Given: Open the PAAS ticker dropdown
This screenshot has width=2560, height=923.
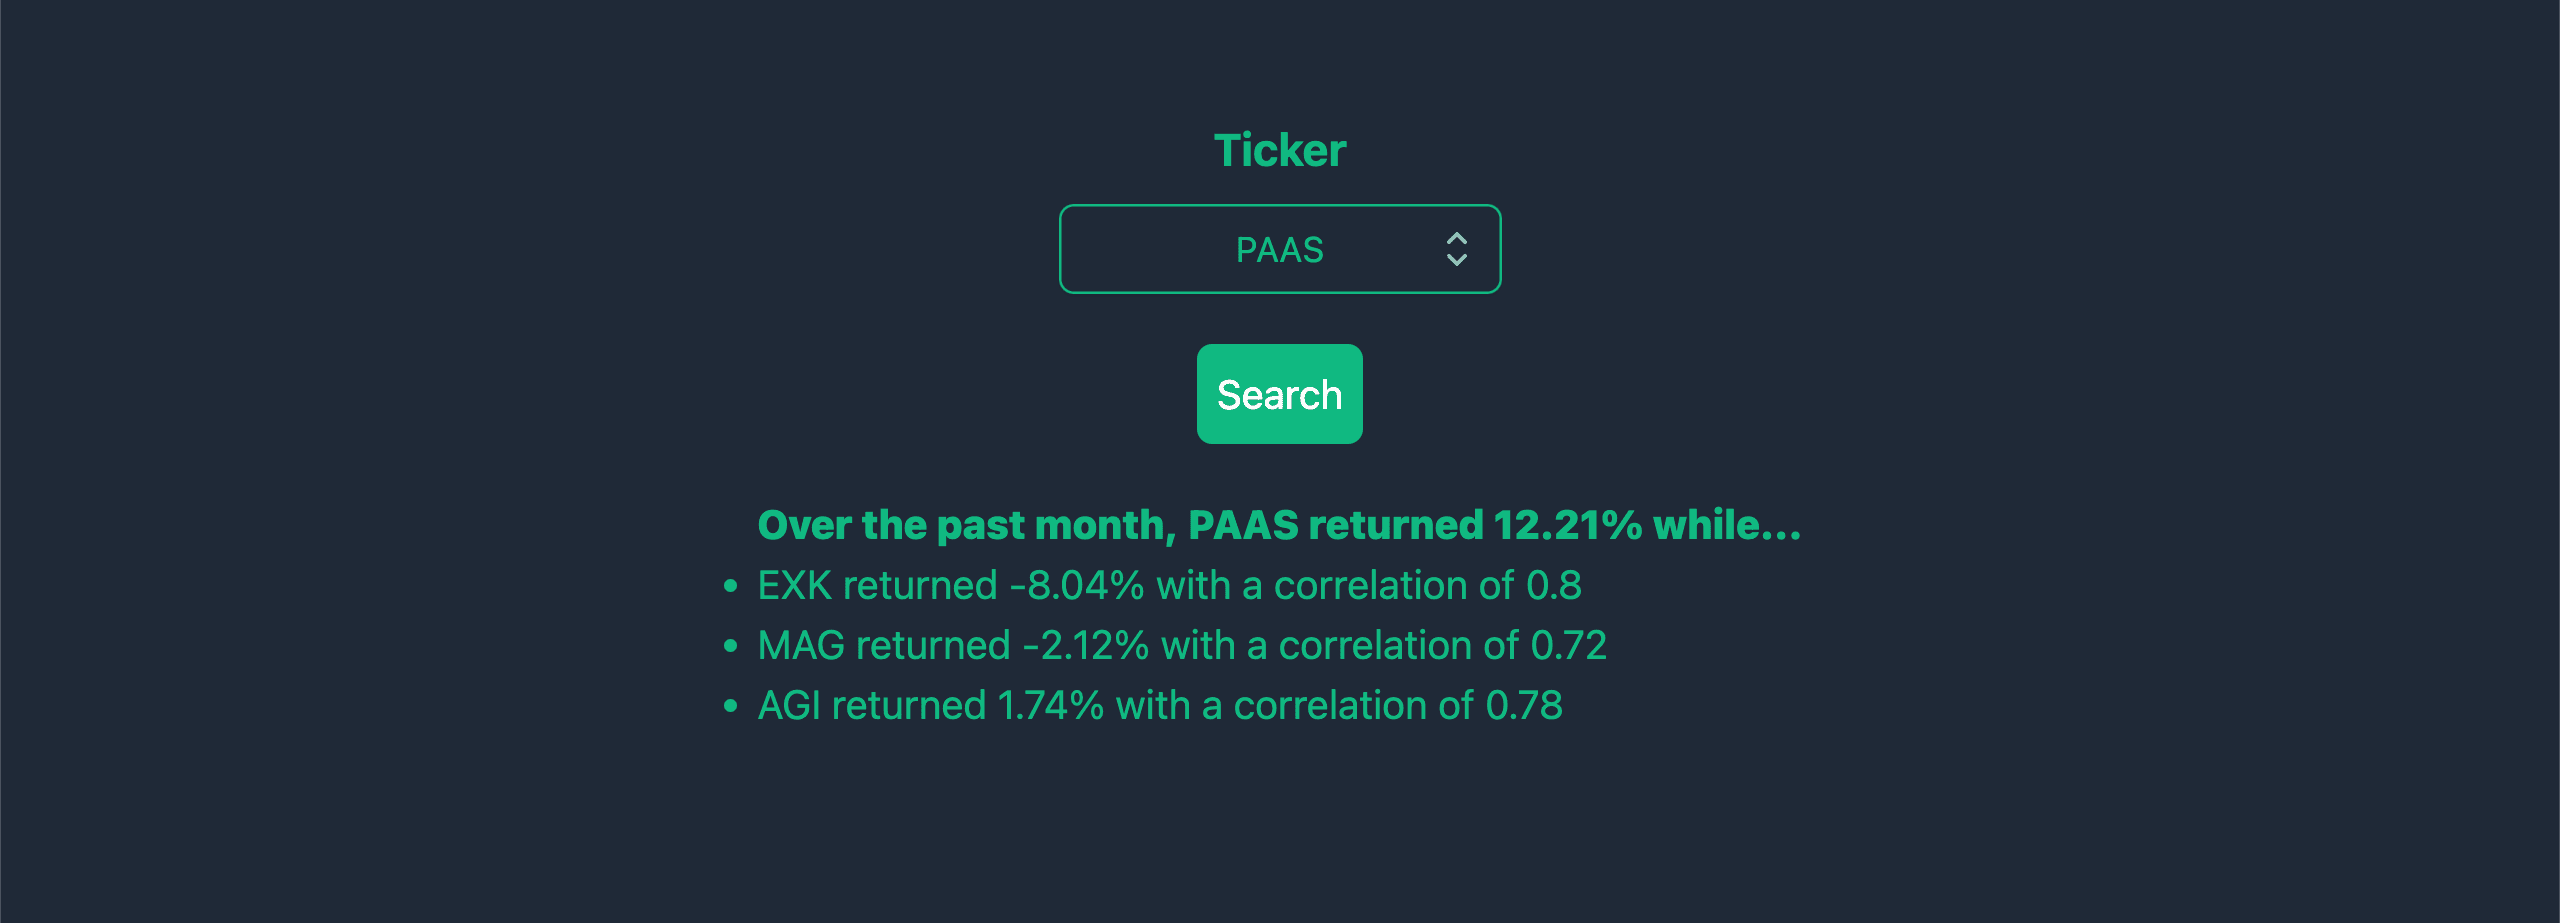Looking at the screenshot, I should click(1279, 249).
